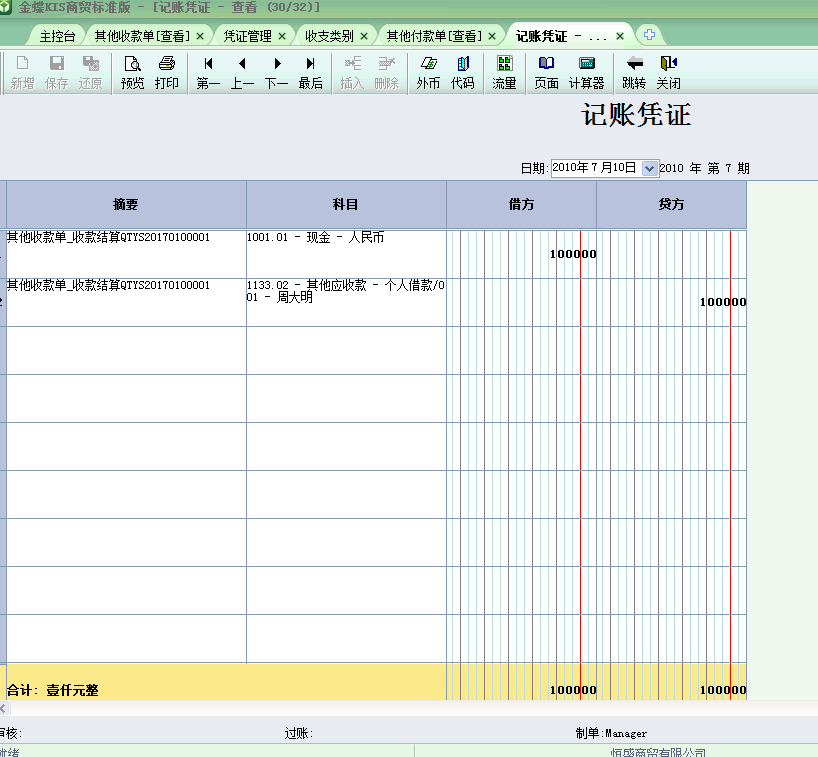Screen dimensions: 818x757
Task: Go to first voucher with 第一
Action: [x=208, y=73]
